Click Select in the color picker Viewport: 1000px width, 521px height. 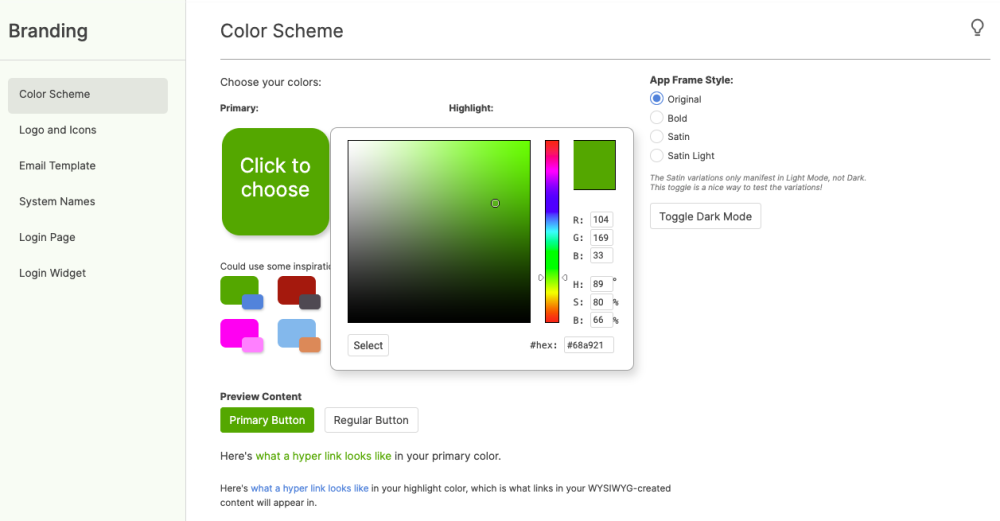368,345
